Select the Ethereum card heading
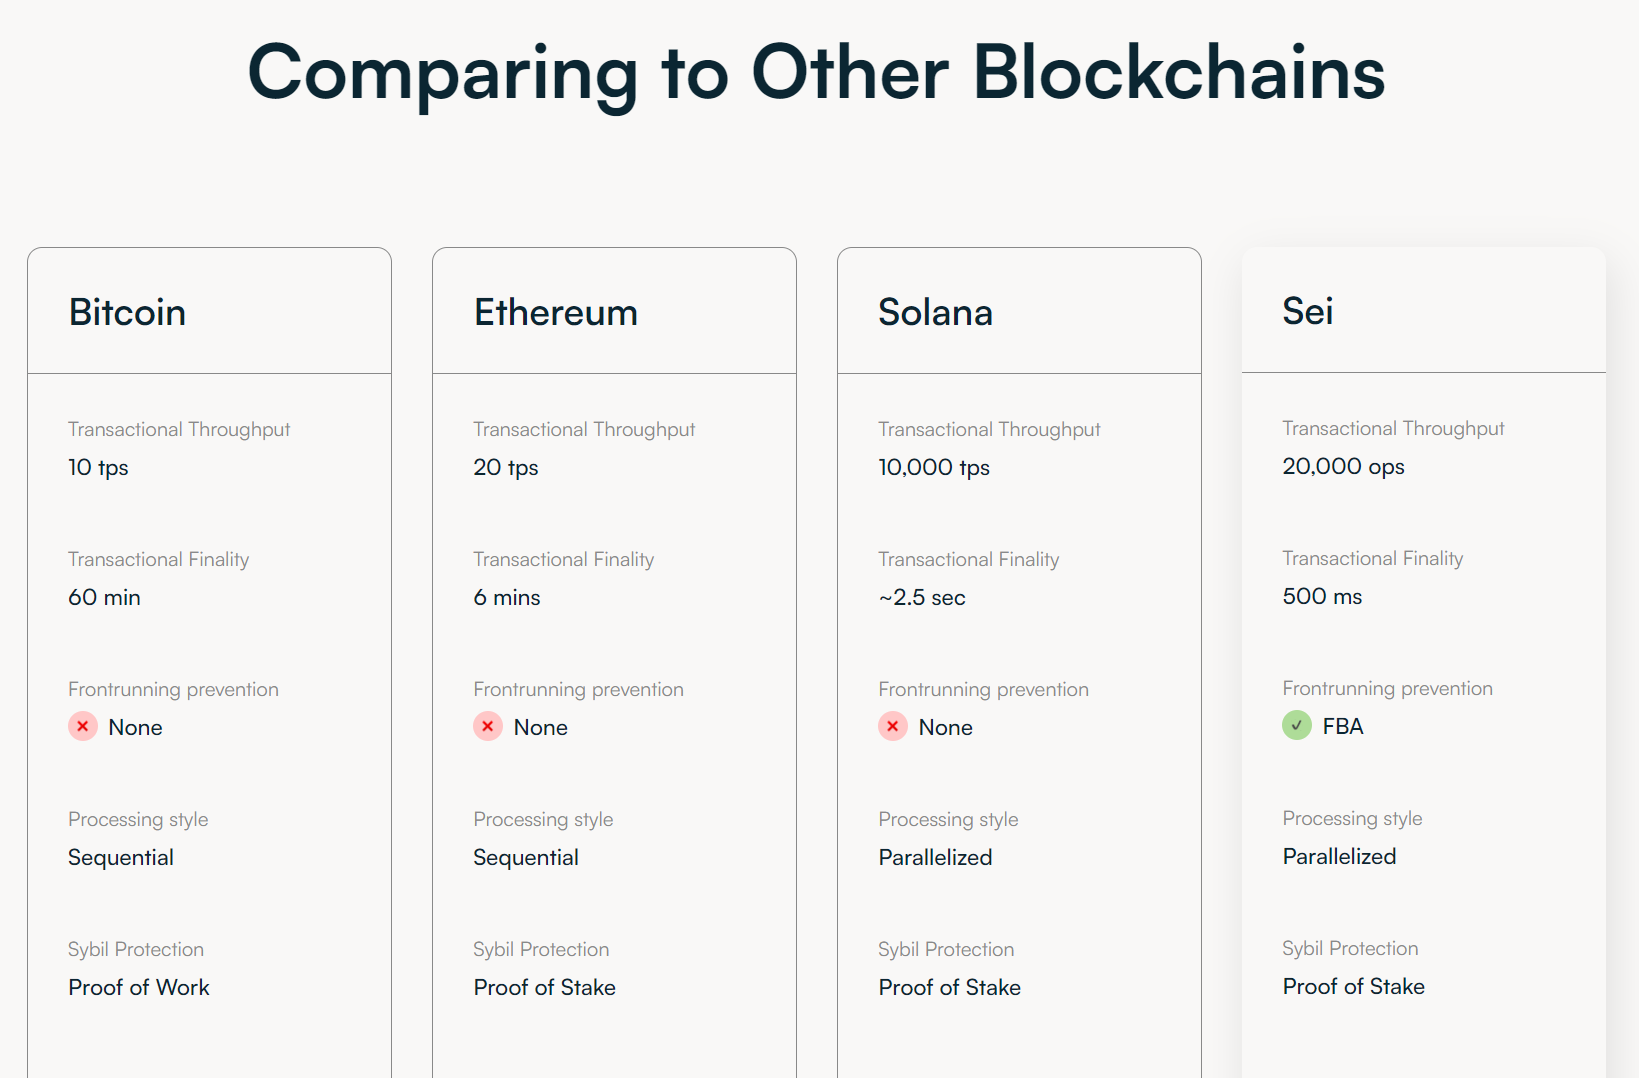The width and height of the screenshot is (1639, 1078). (x=555, y=313)
